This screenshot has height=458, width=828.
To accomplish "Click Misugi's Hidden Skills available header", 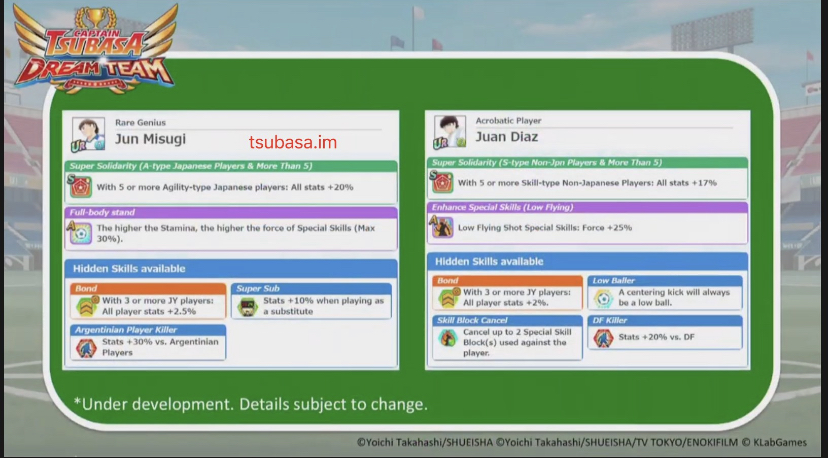I will 231,268.
